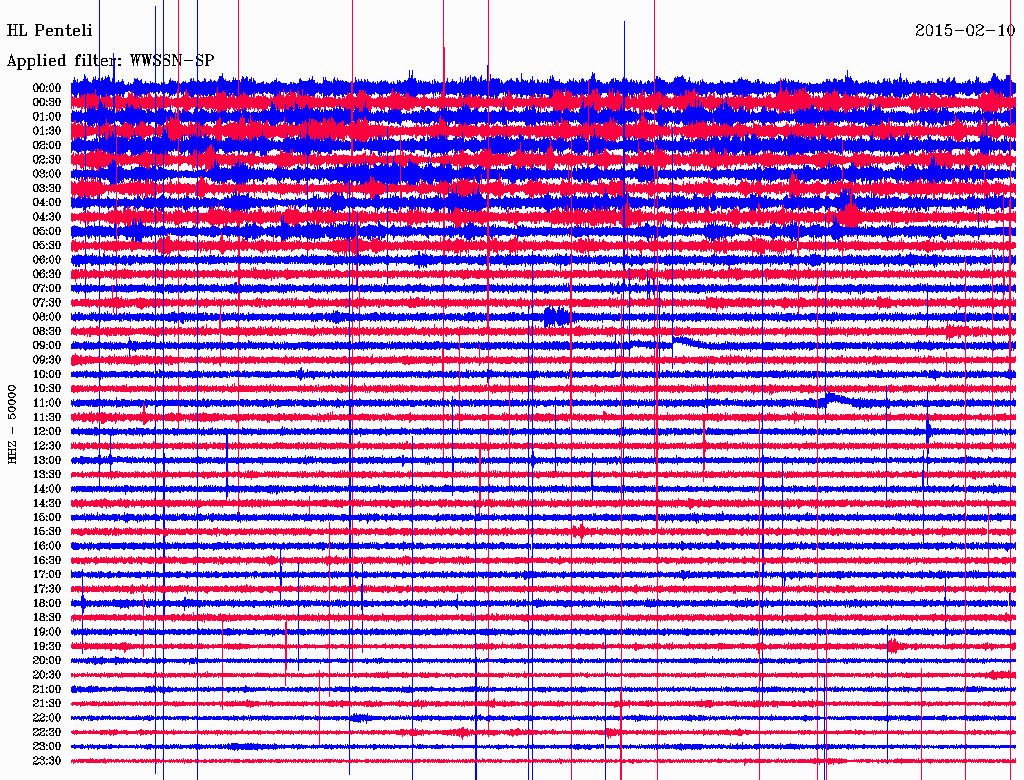Select the 07:00 time label
Screen dimensions: 1024x780
click(x=47, y=288)
